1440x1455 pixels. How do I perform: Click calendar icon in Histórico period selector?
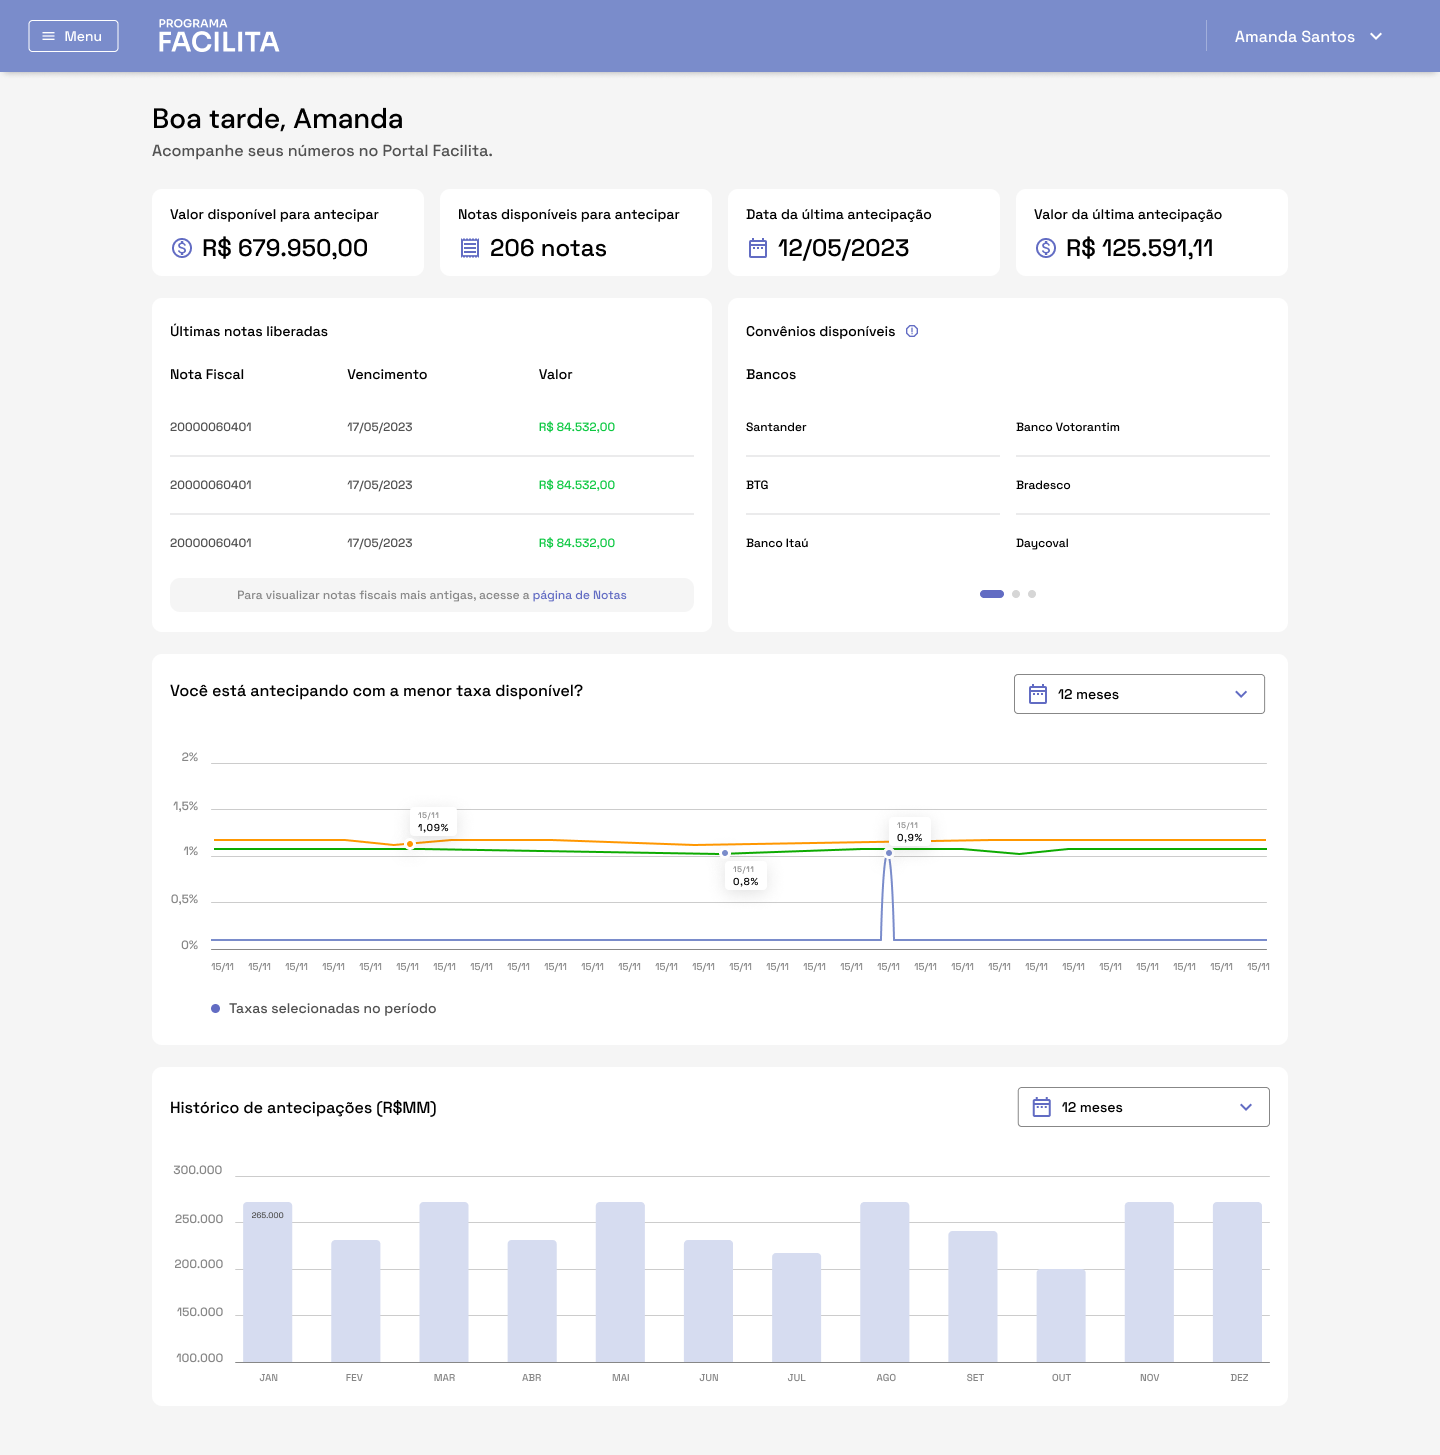point(1042,1107)
